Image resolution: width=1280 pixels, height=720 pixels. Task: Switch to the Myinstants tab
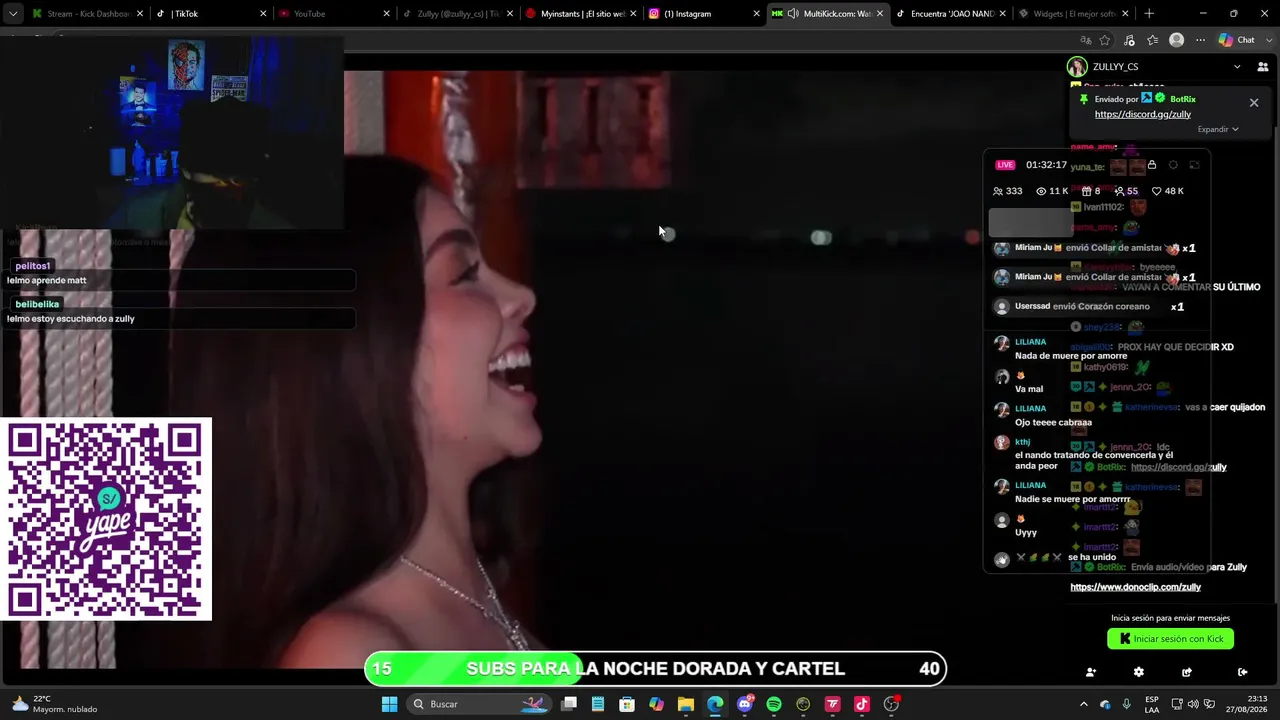[x=581, y=14]
